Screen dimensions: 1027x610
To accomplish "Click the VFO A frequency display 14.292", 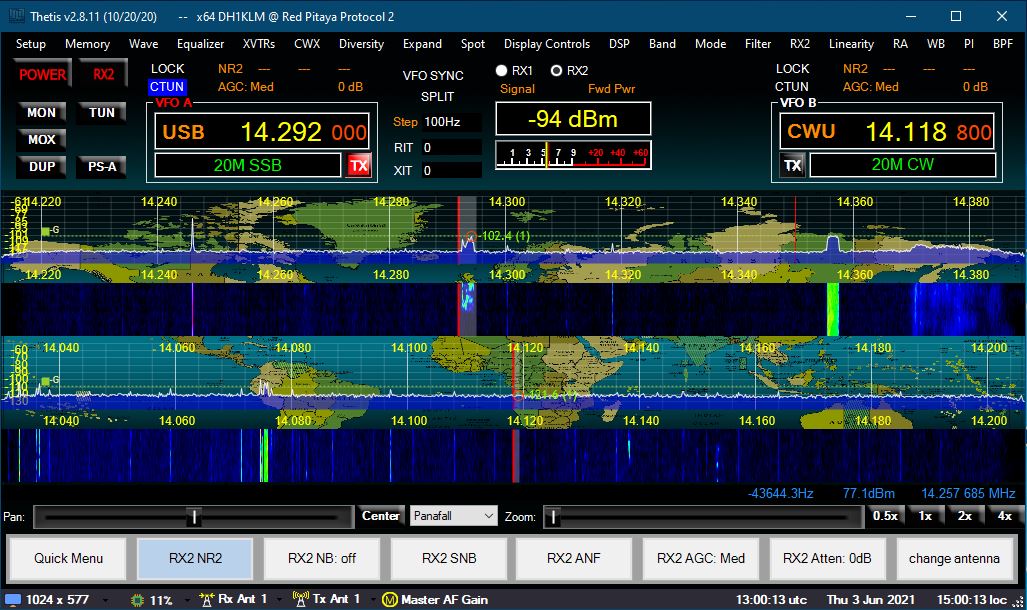I will click(x=281, y=132).
